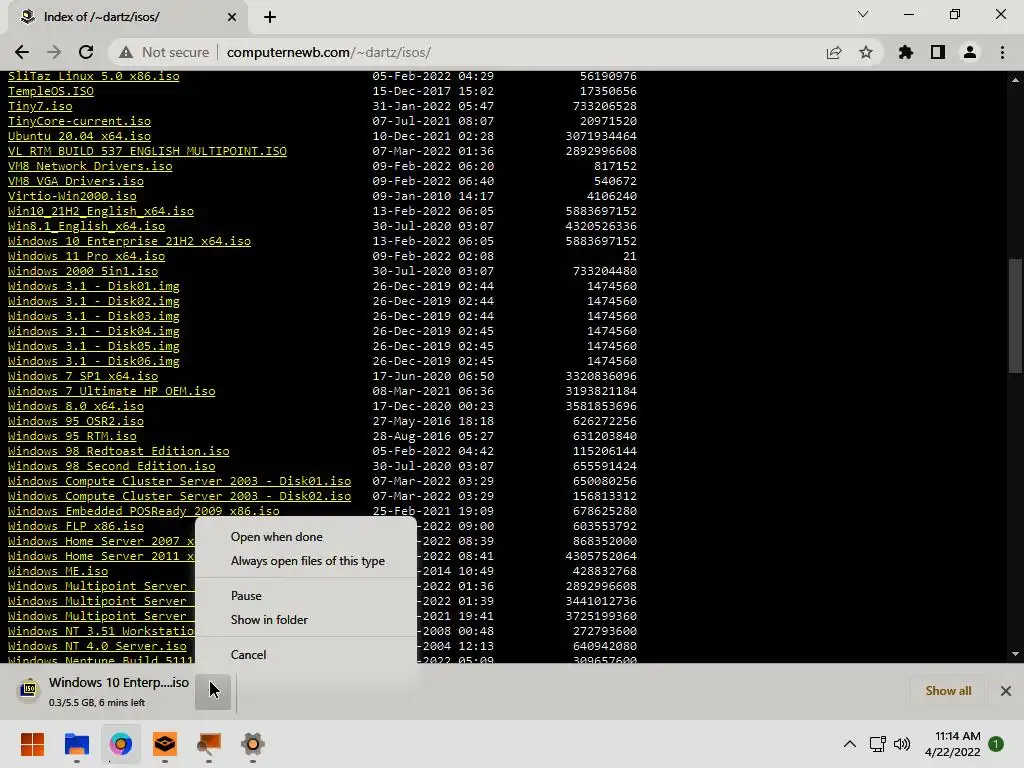
Task: Close the downloads bar
Action: point(1006,691)
